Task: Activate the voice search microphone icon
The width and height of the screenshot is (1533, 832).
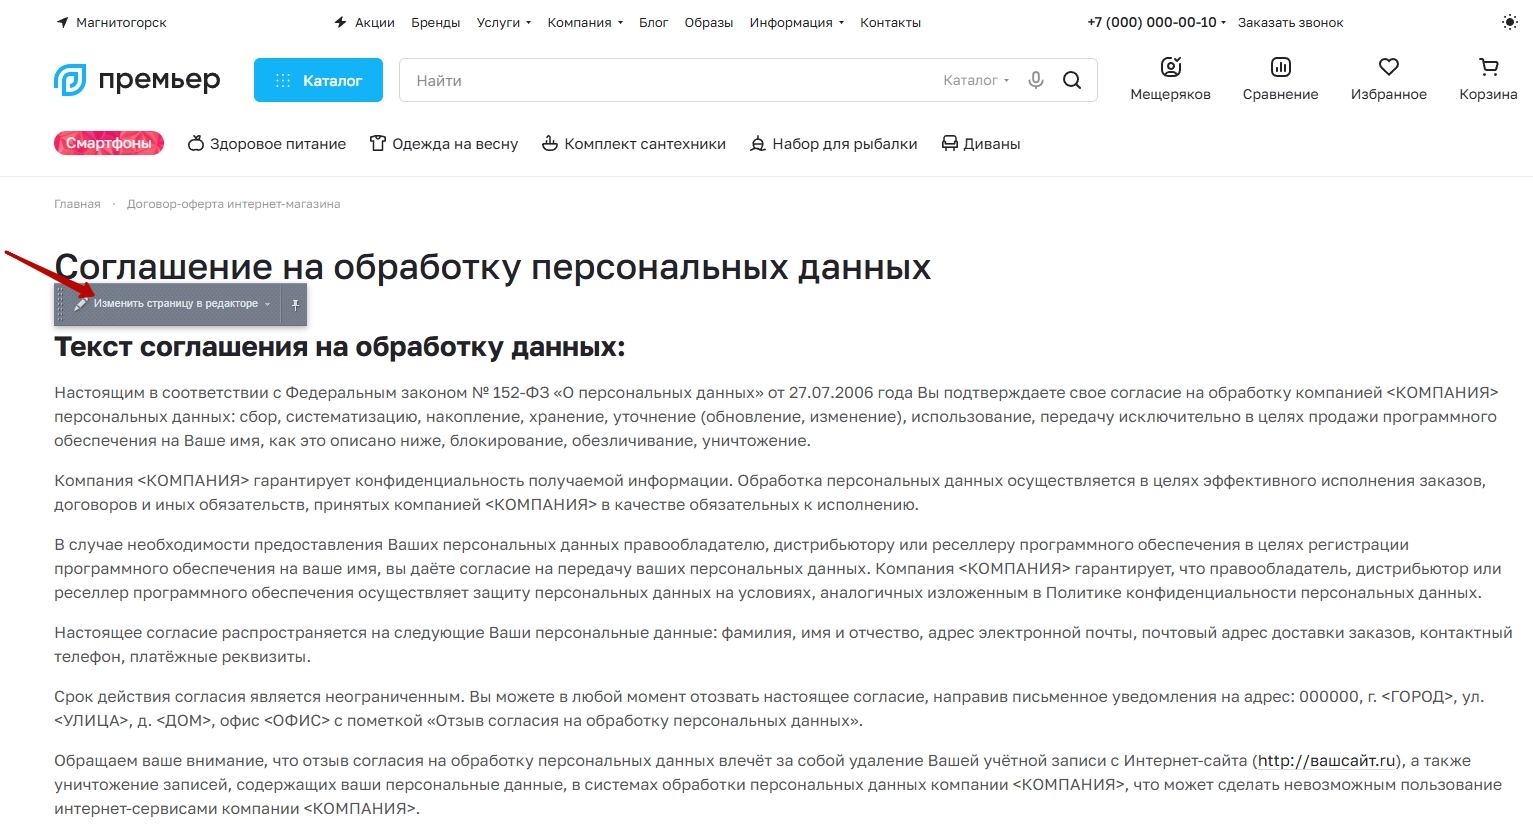Action: tap(1036, 80)
